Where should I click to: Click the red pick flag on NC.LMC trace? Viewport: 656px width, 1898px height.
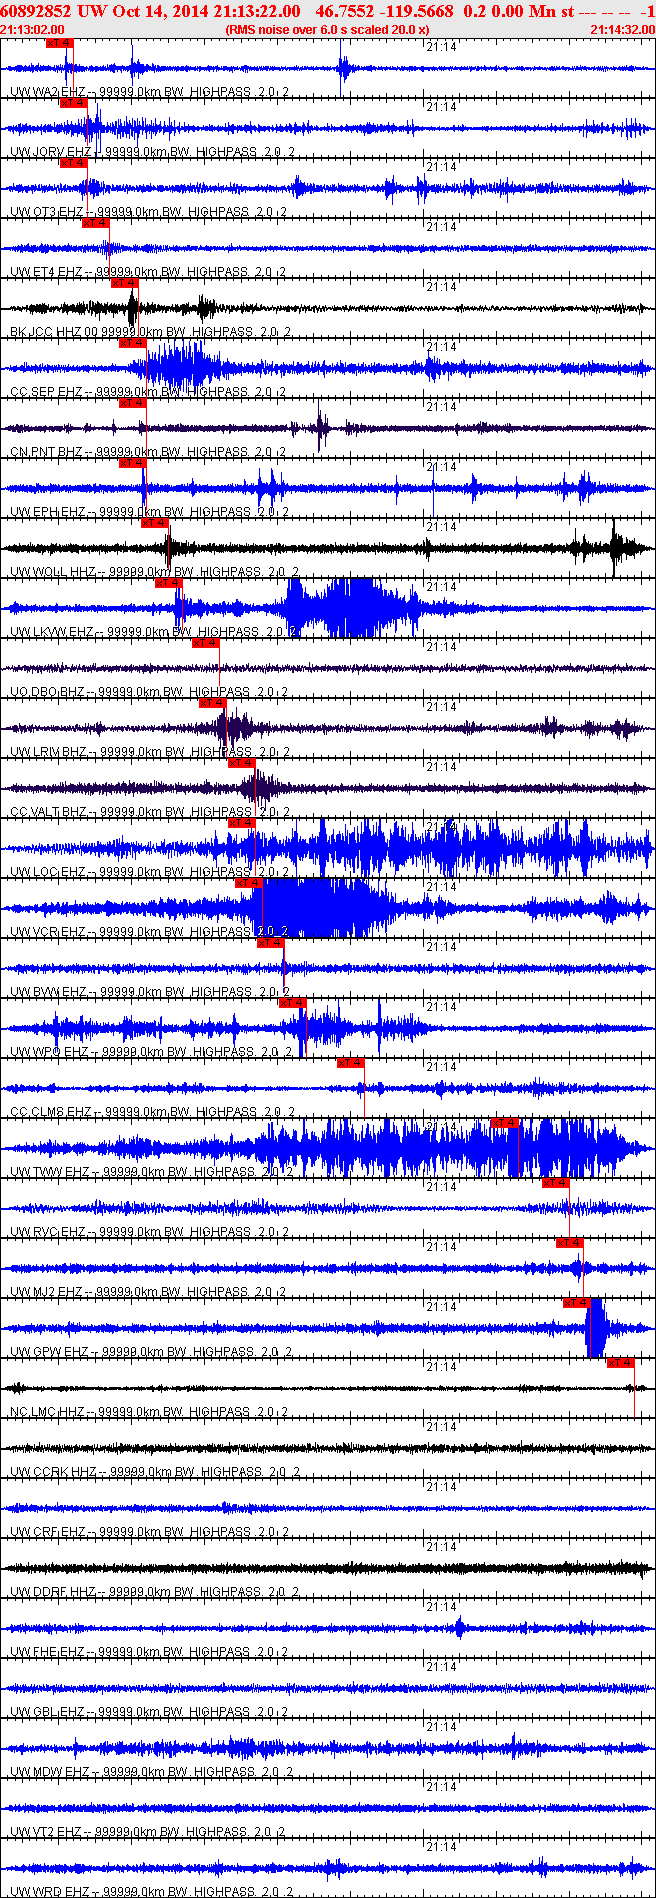620,1363
